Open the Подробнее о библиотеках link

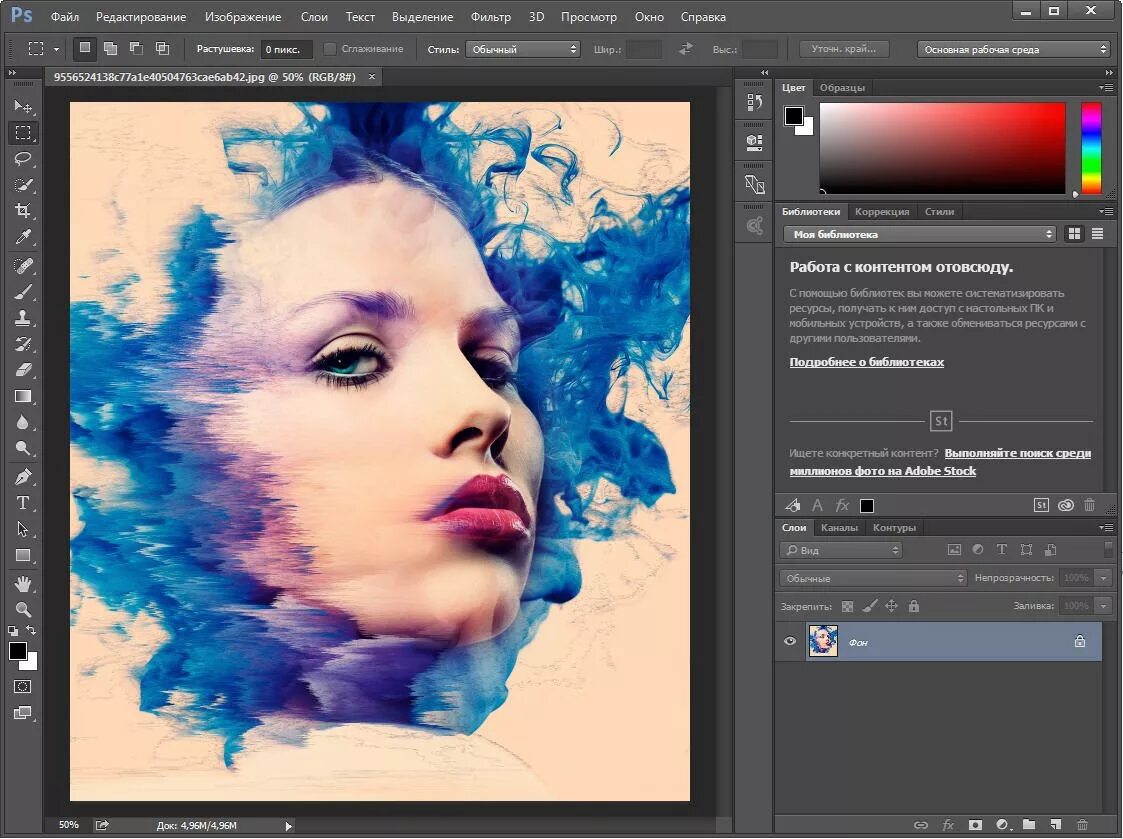tap(866, 362)
